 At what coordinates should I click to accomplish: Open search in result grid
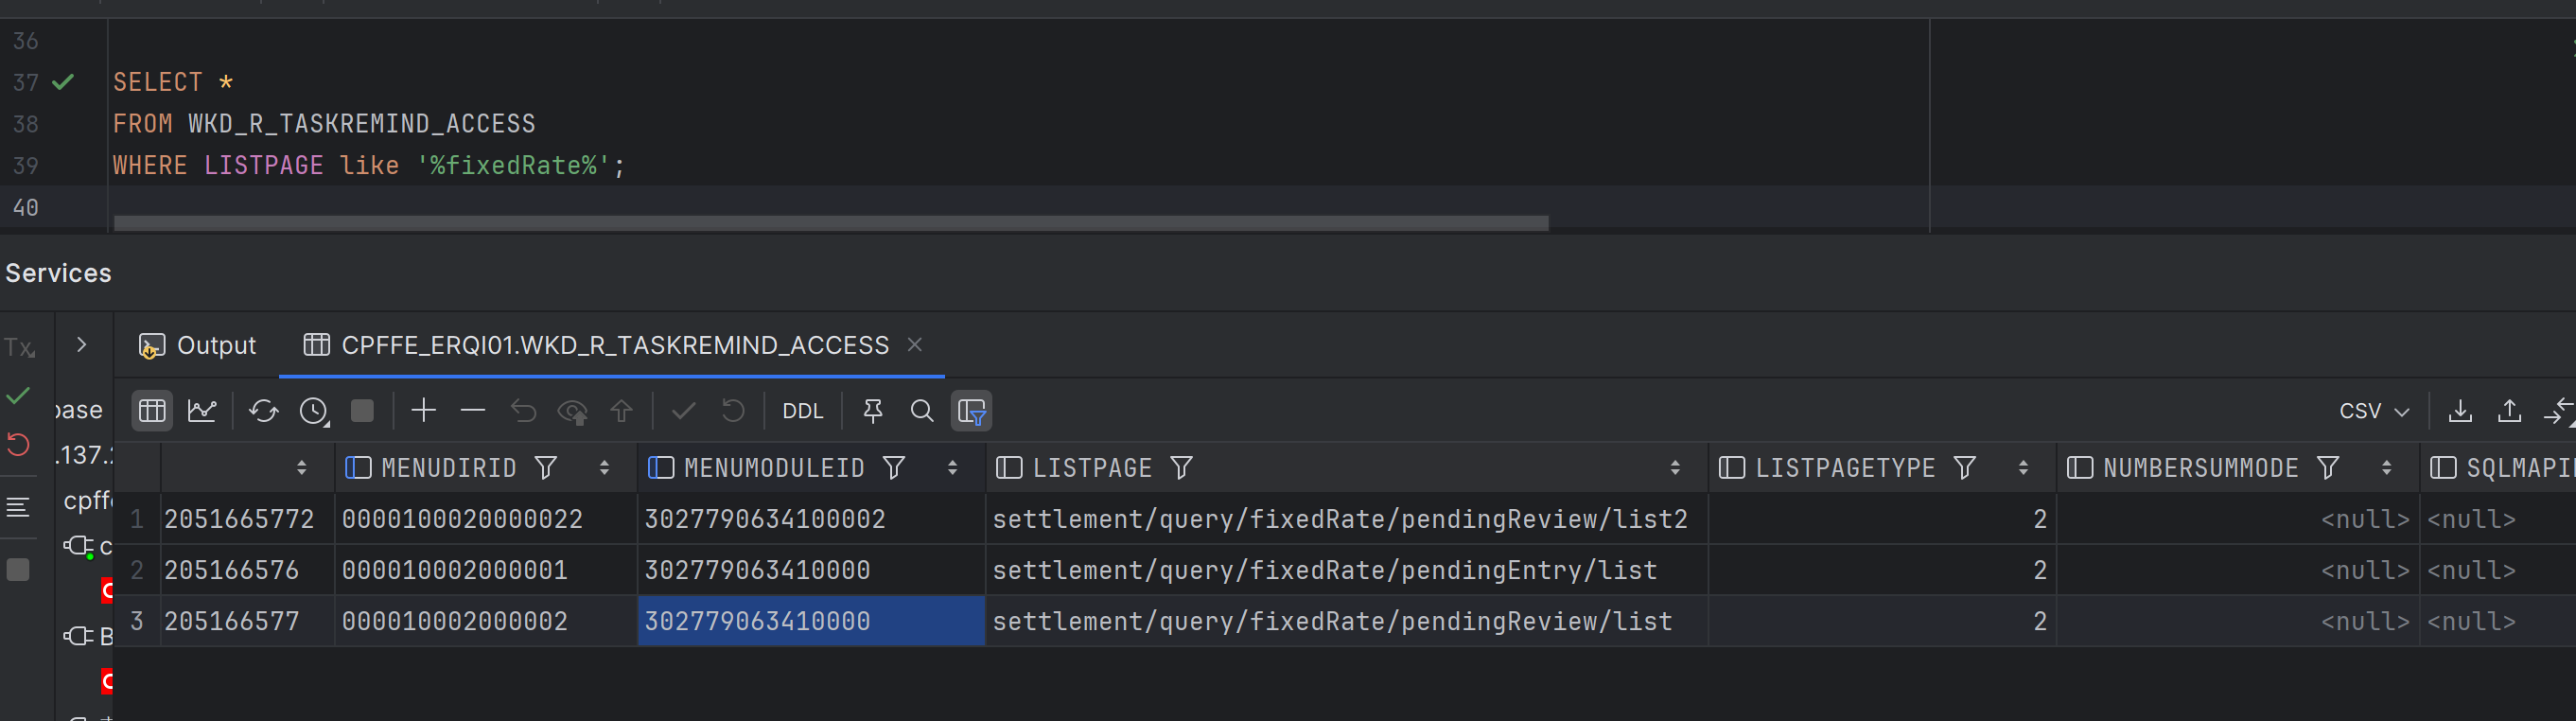click(922, 411)
